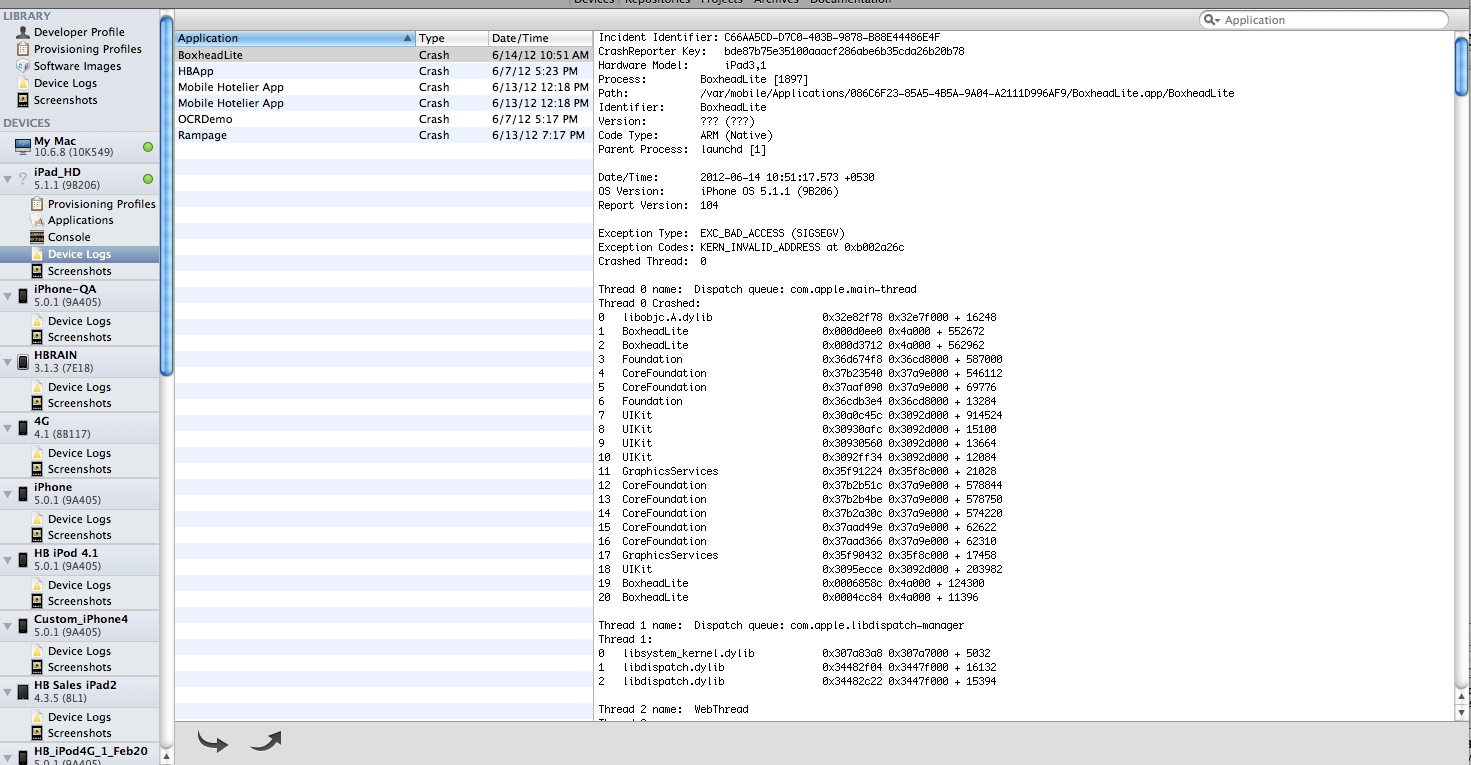The width and height of the screenshot is (1471, 765).
Task: Select HBApp crash log row
Action: [x=384, y=71]
